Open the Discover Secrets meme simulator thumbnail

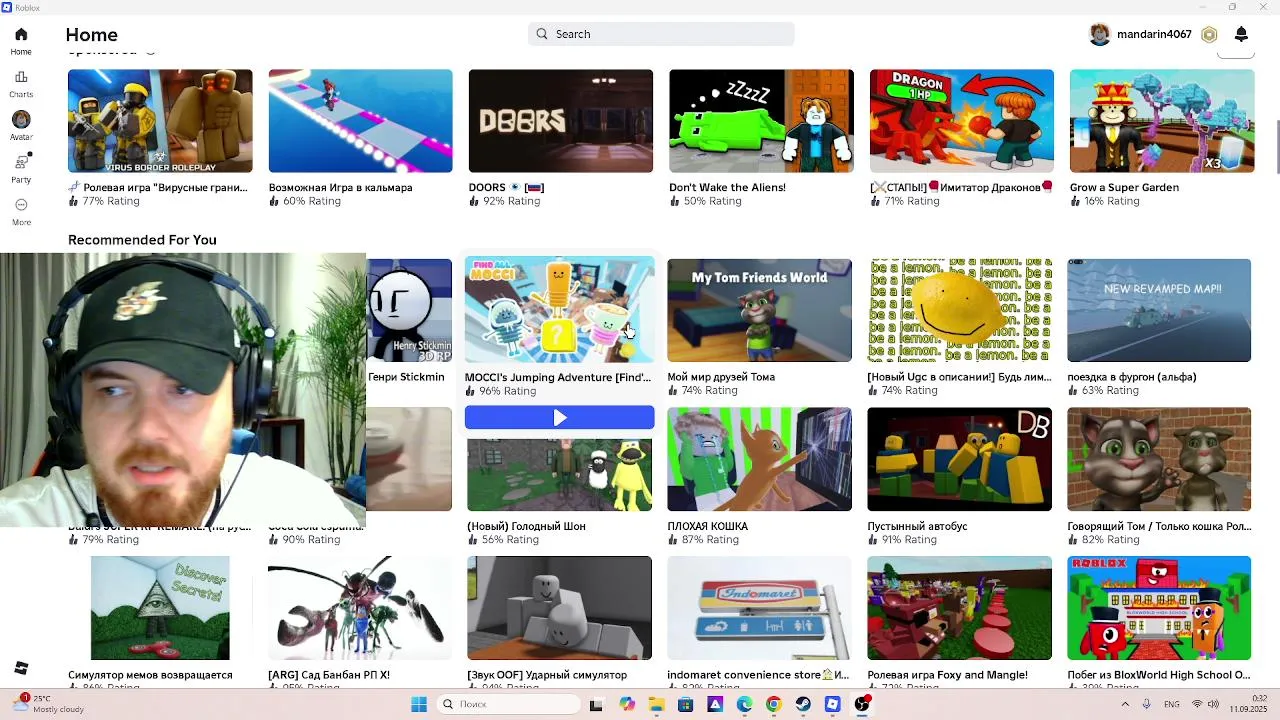click(x=160, y=608)
